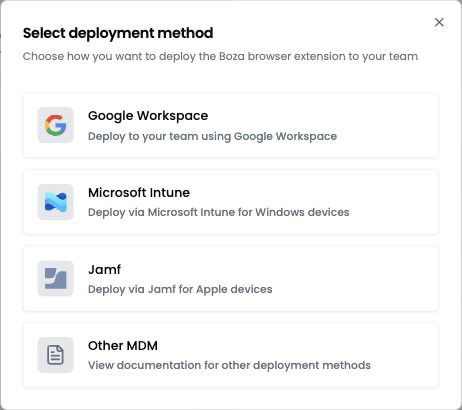This screenshot has height=410, width=462.
Task: Click the Google logo icon
Action: [x=55, y=125]
